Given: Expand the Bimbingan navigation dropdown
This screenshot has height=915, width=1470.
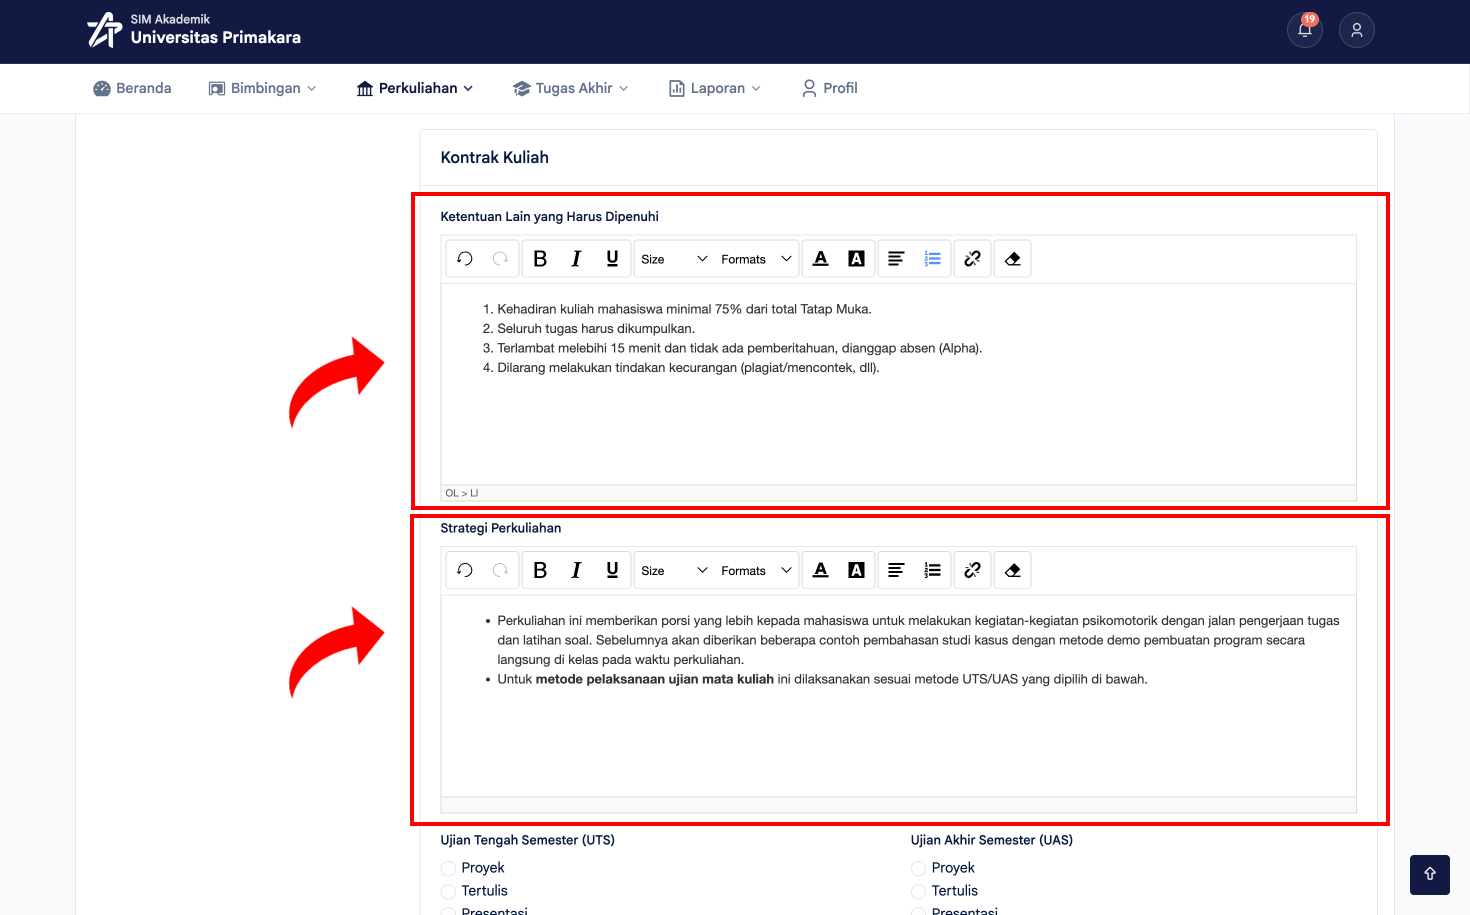Looking at the screenshot, I should click(262, 88).
